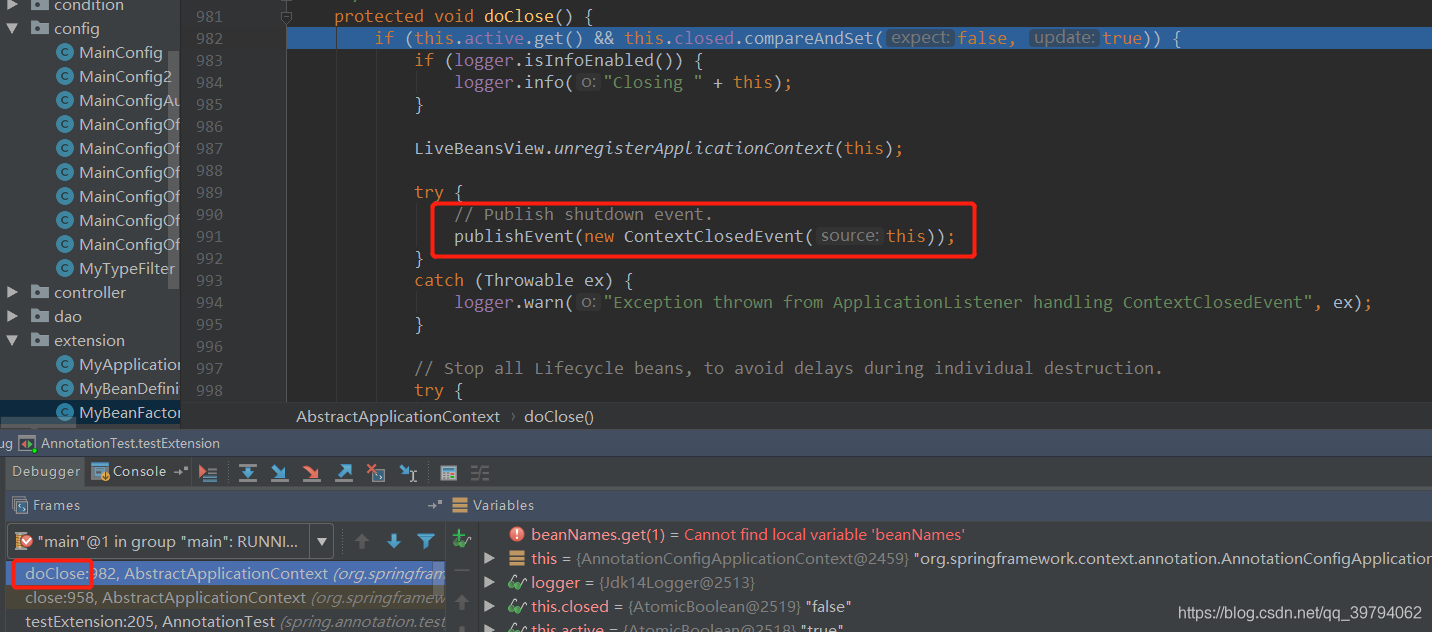Click the logger.warn statement on line 994
The image size is (1432, 632).
pos(913,302)
